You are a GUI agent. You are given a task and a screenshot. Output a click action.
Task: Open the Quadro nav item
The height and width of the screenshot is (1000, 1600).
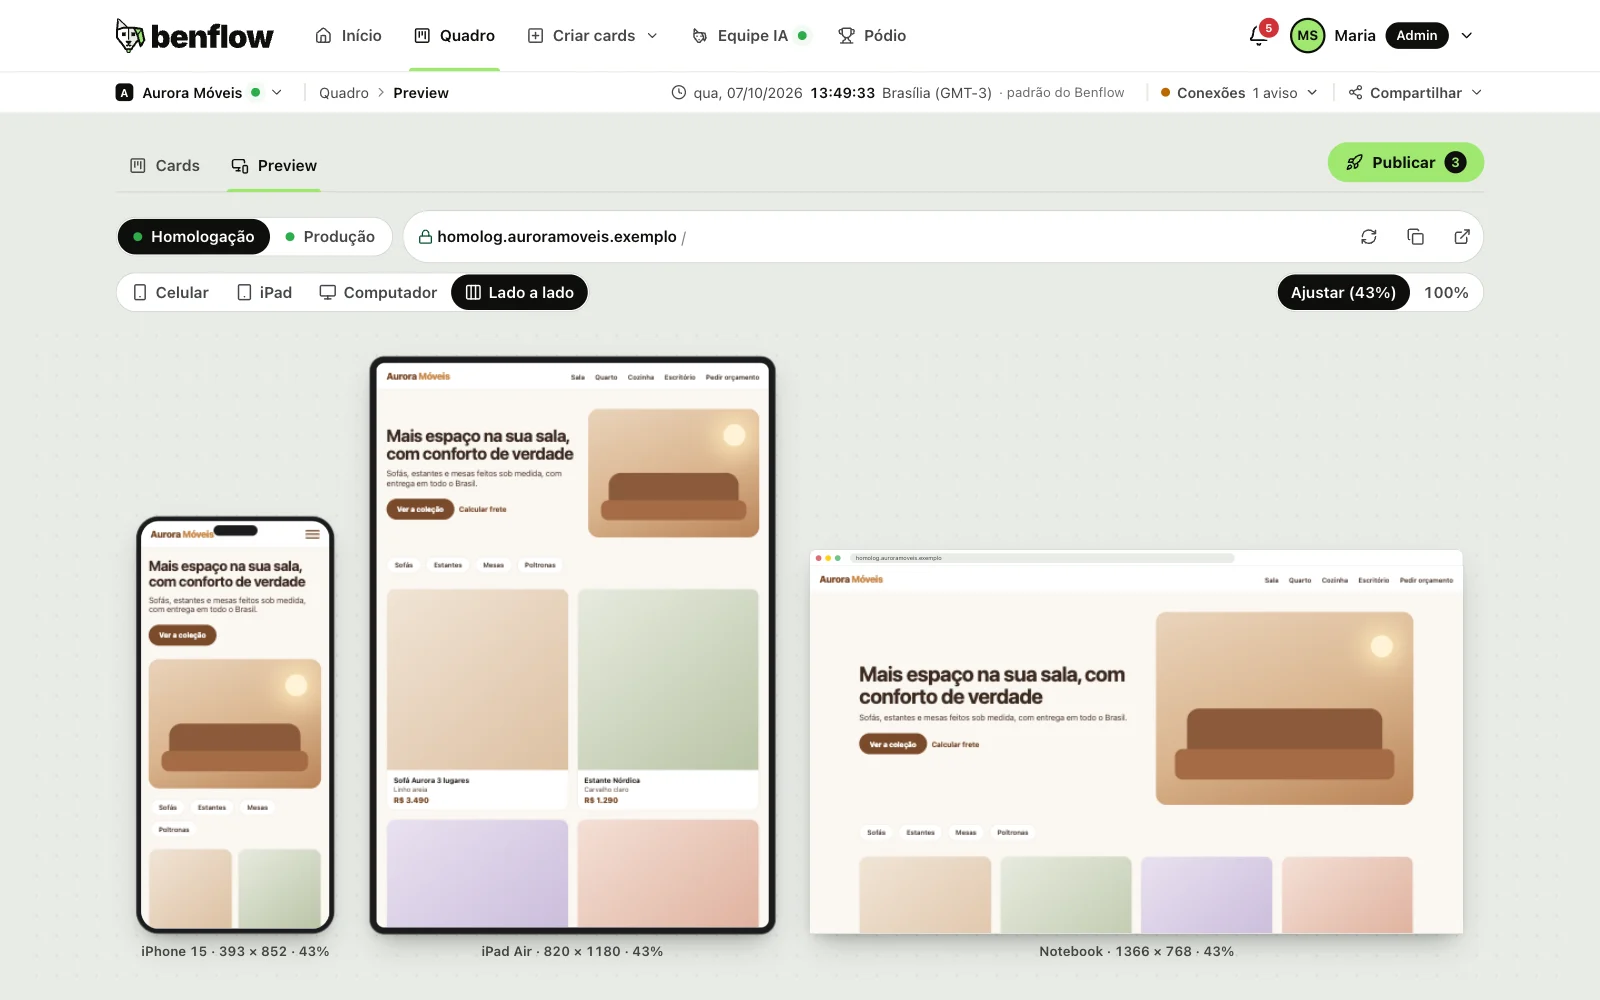[455, 36]
